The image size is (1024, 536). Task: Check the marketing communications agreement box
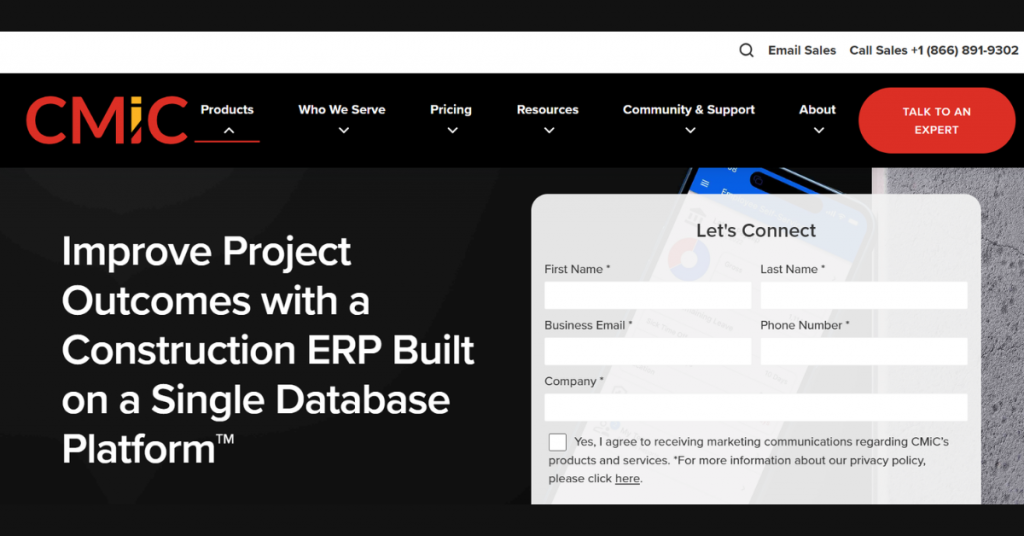tap(557, 442)
